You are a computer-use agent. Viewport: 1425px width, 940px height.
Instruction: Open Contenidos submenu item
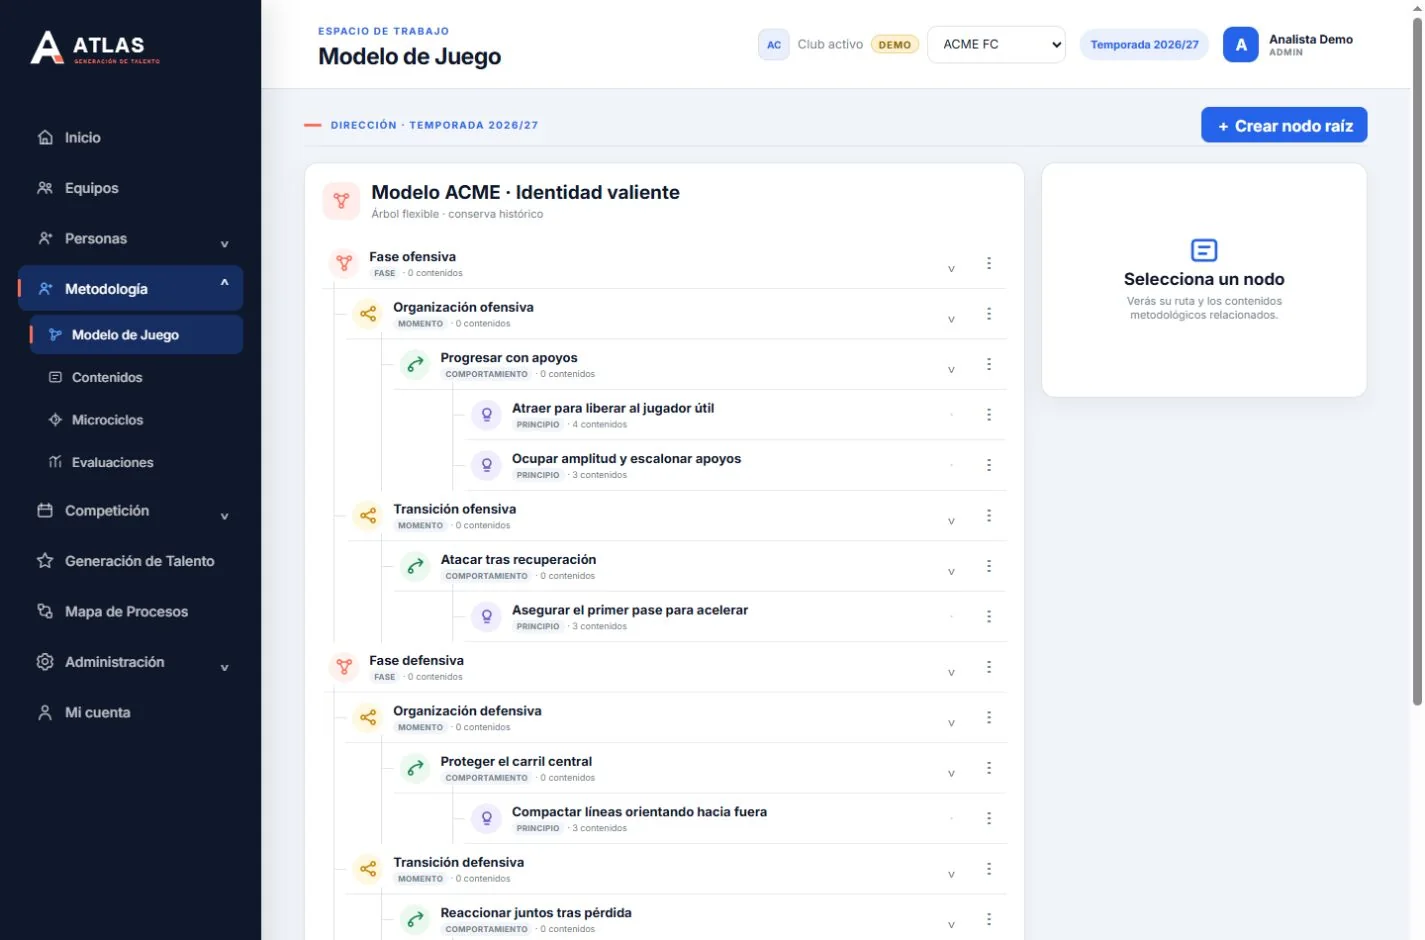[x=136, y=377]
